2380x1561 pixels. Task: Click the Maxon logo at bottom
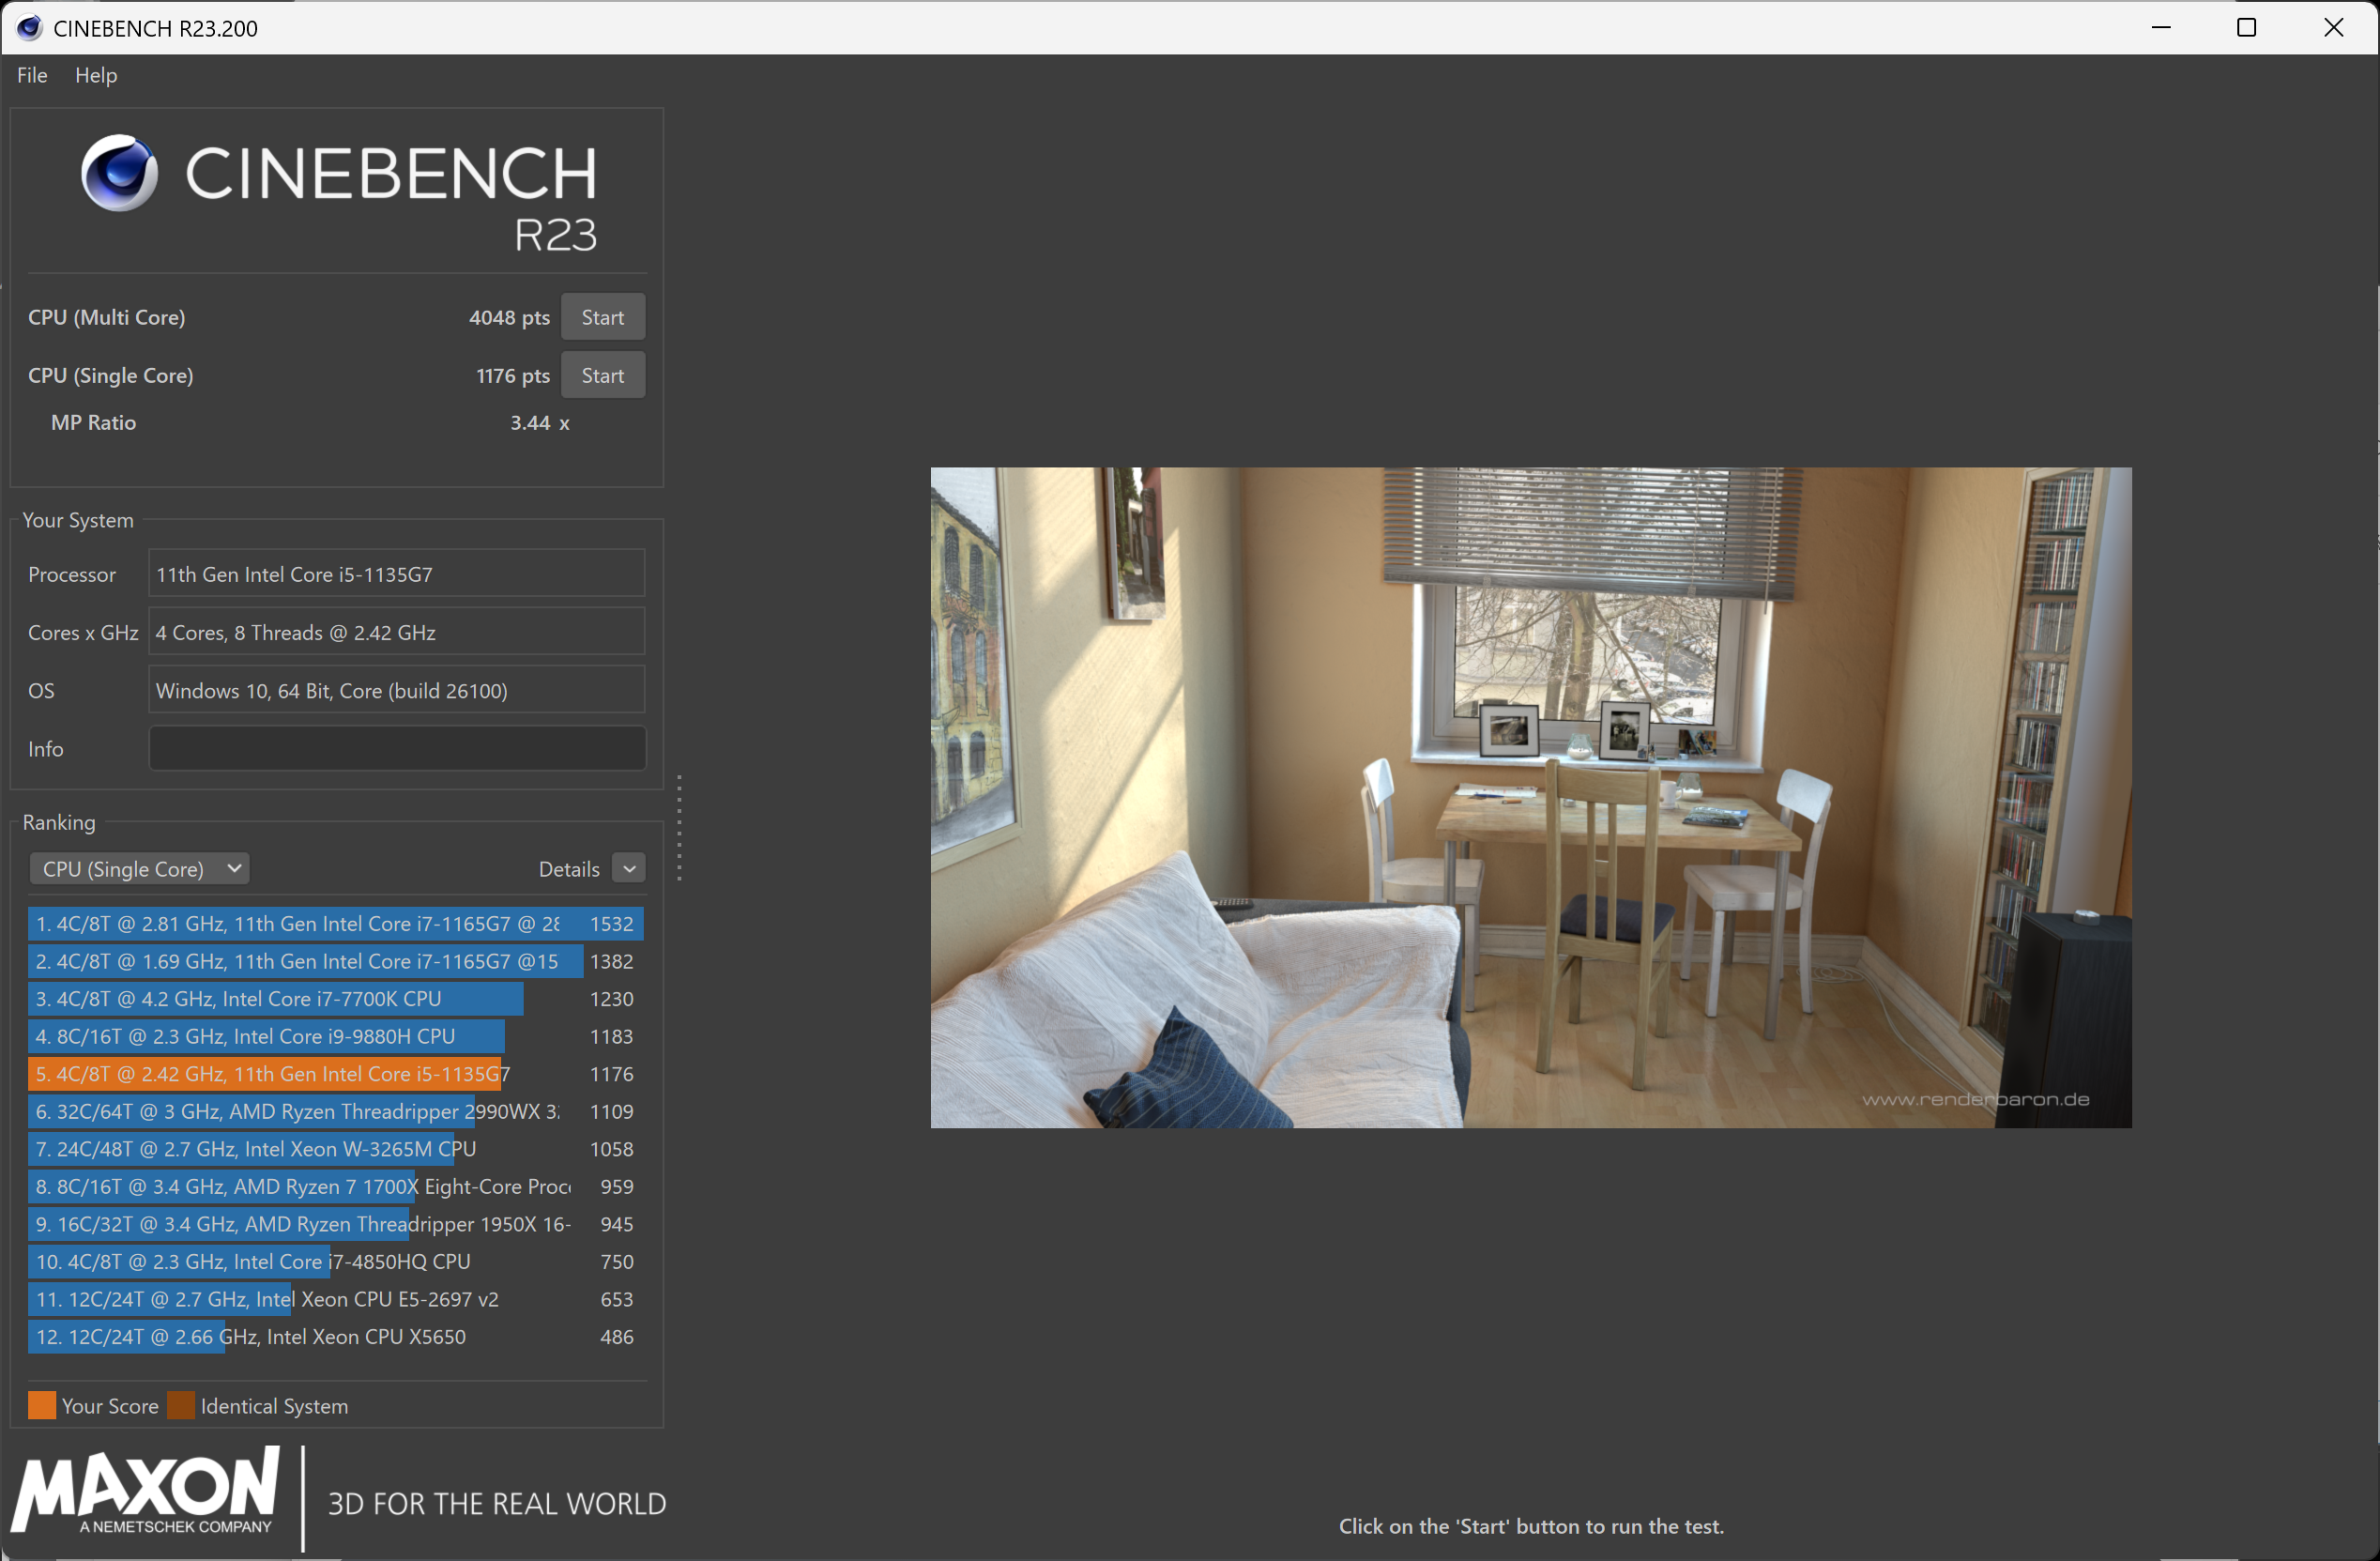pyautogui.click(x=147, y=1490)
